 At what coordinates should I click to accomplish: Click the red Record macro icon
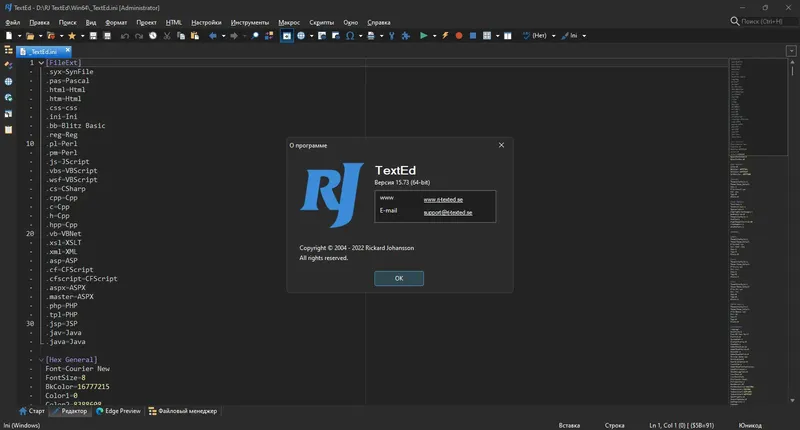(459, 36)
